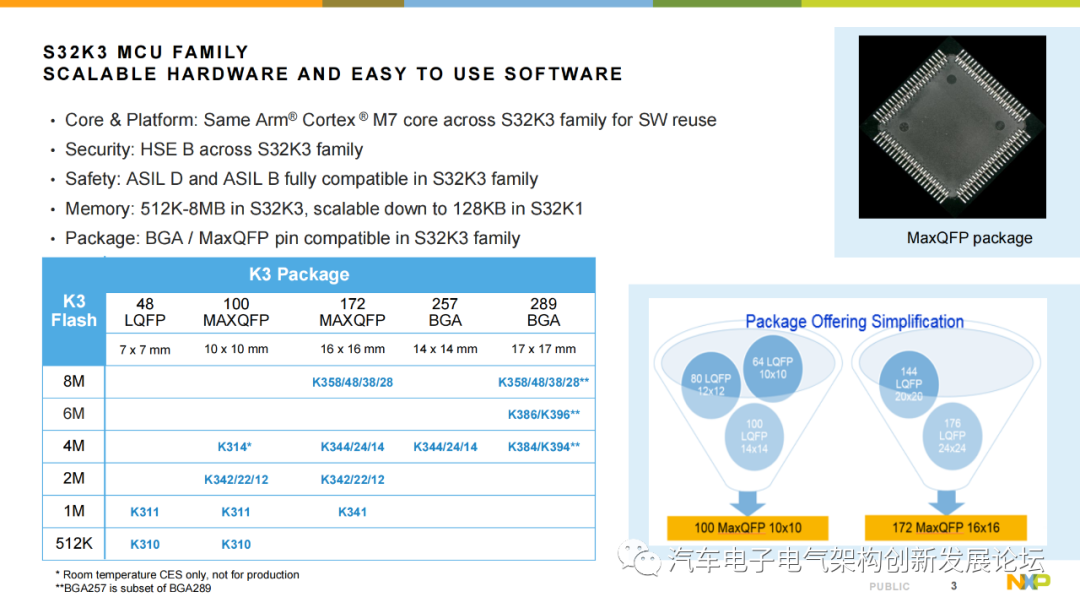The height and width of the screenshot is (608, 1080).
Task: Click K344/24/14 under 257 BGA
Action: [x=445, y=447]
